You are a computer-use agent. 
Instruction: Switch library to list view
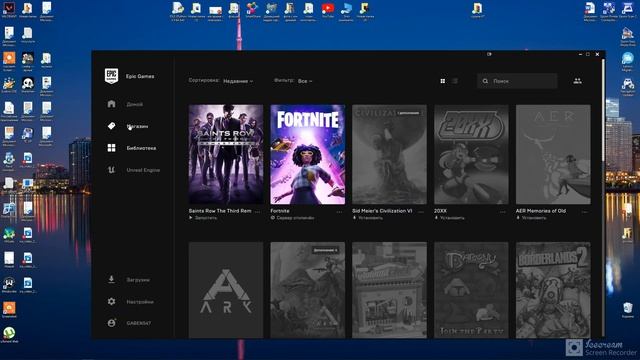(x=455, y=81)
